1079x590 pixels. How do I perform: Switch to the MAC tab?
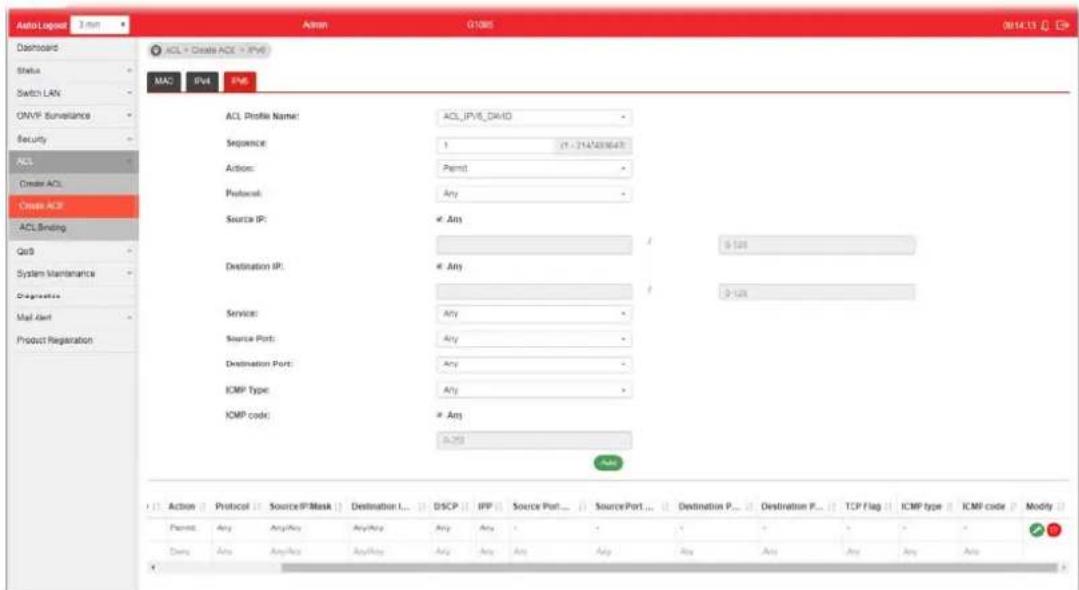[164, 81]
